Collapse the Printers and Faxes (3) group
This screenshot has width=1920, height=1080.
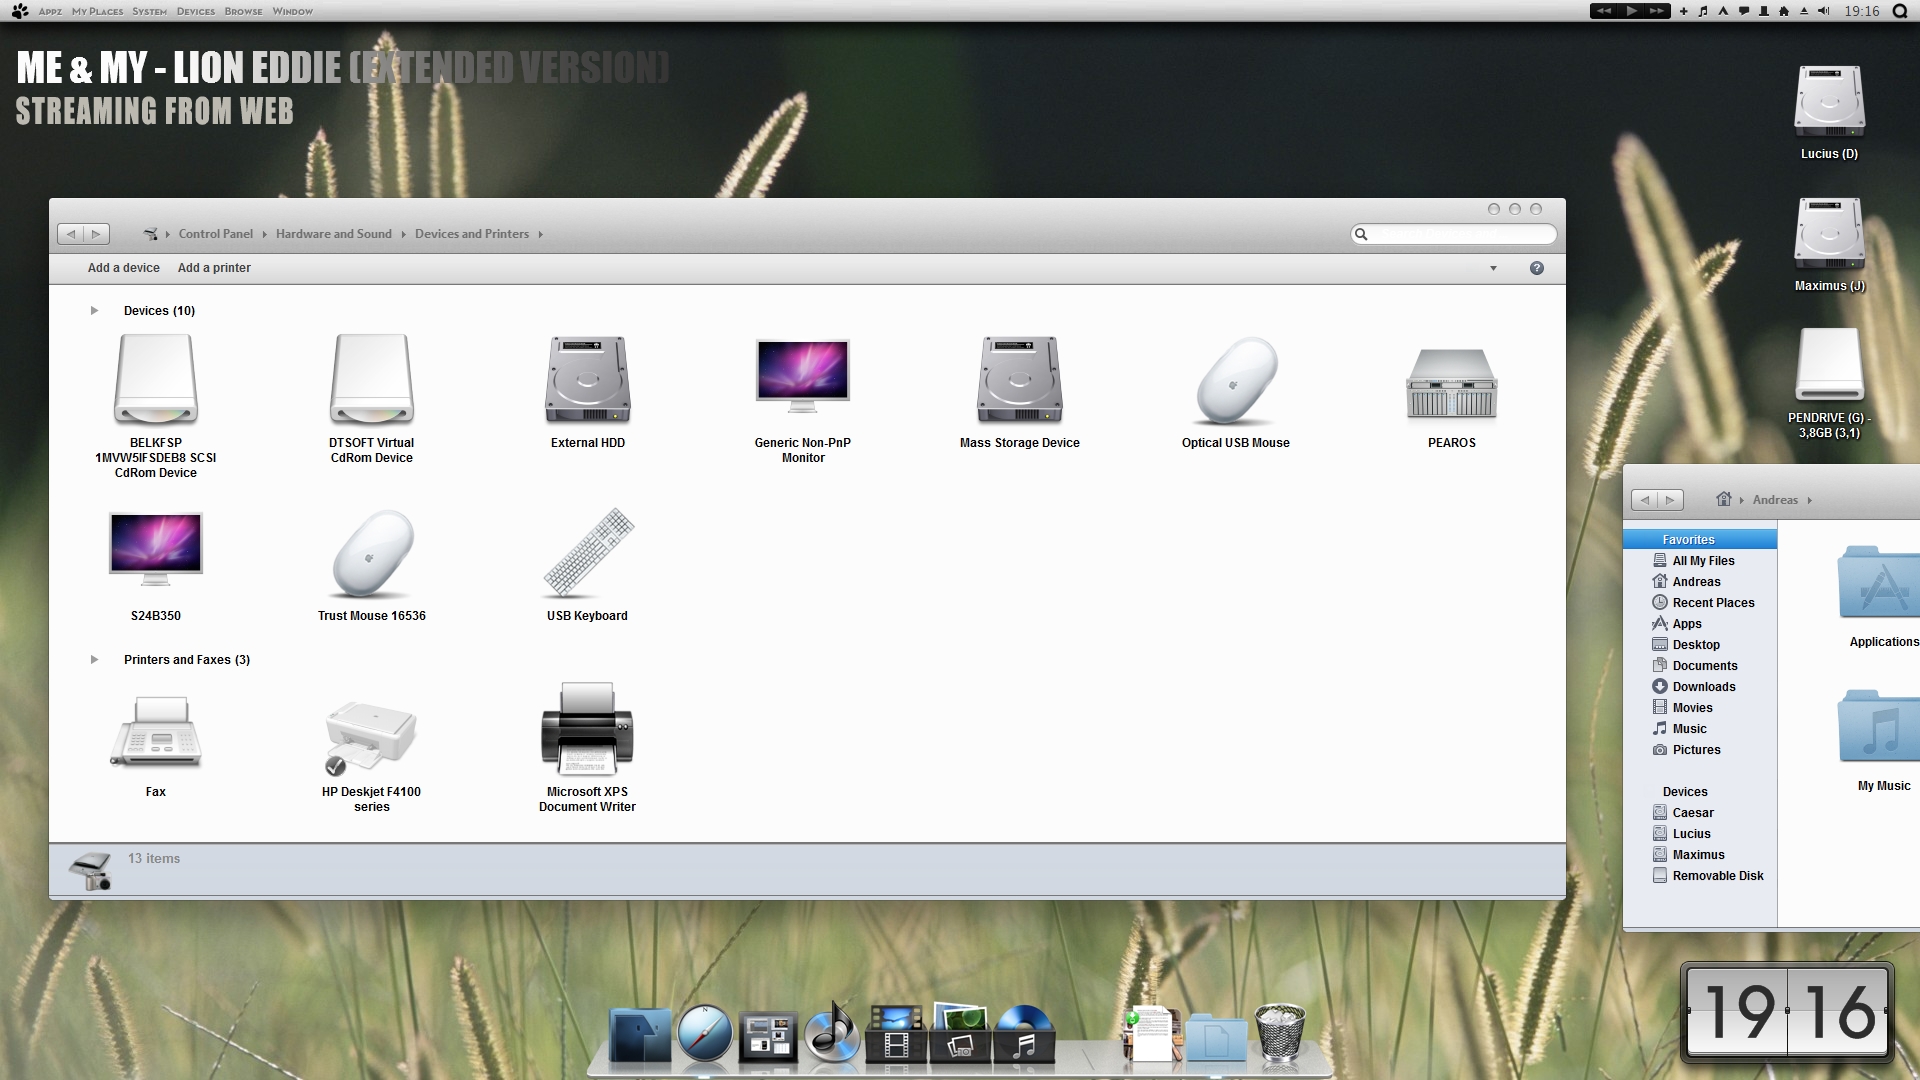(94, 660)
